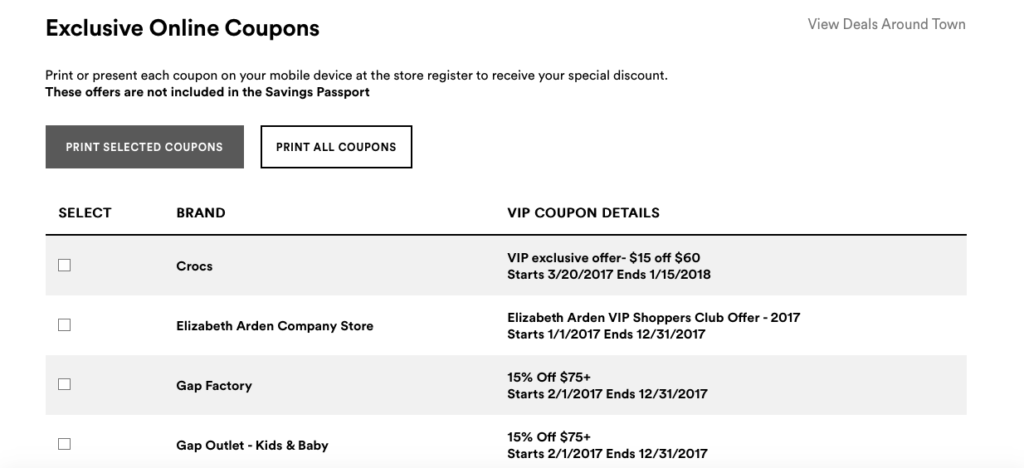The width and height of the screenshot is (1024, 468).
Task: Click the Gap Factory 15% Off $75+ details
Action: 549,378
